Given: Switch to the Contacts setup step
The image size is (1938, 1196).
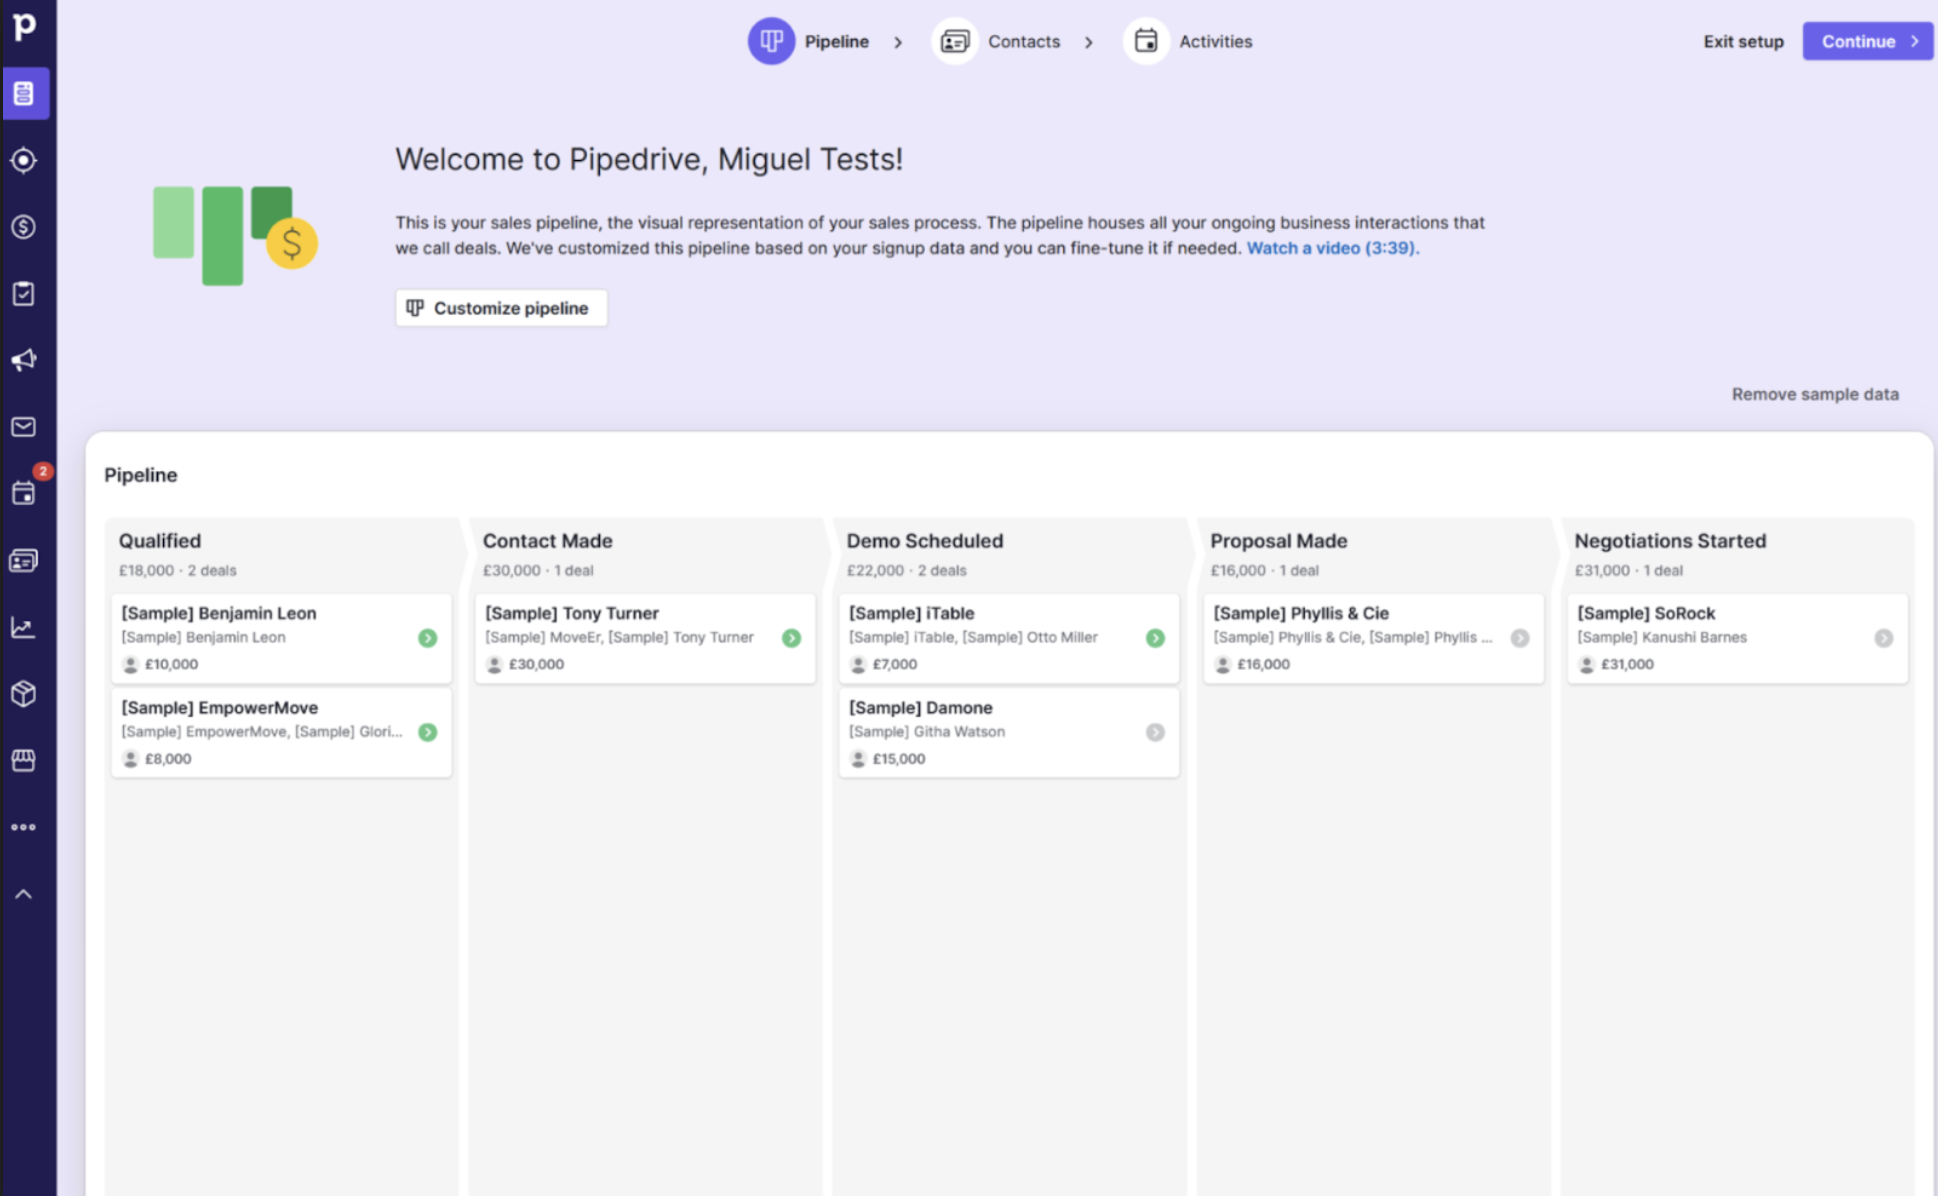Looking at the screenshot, I should point(1013,41).
